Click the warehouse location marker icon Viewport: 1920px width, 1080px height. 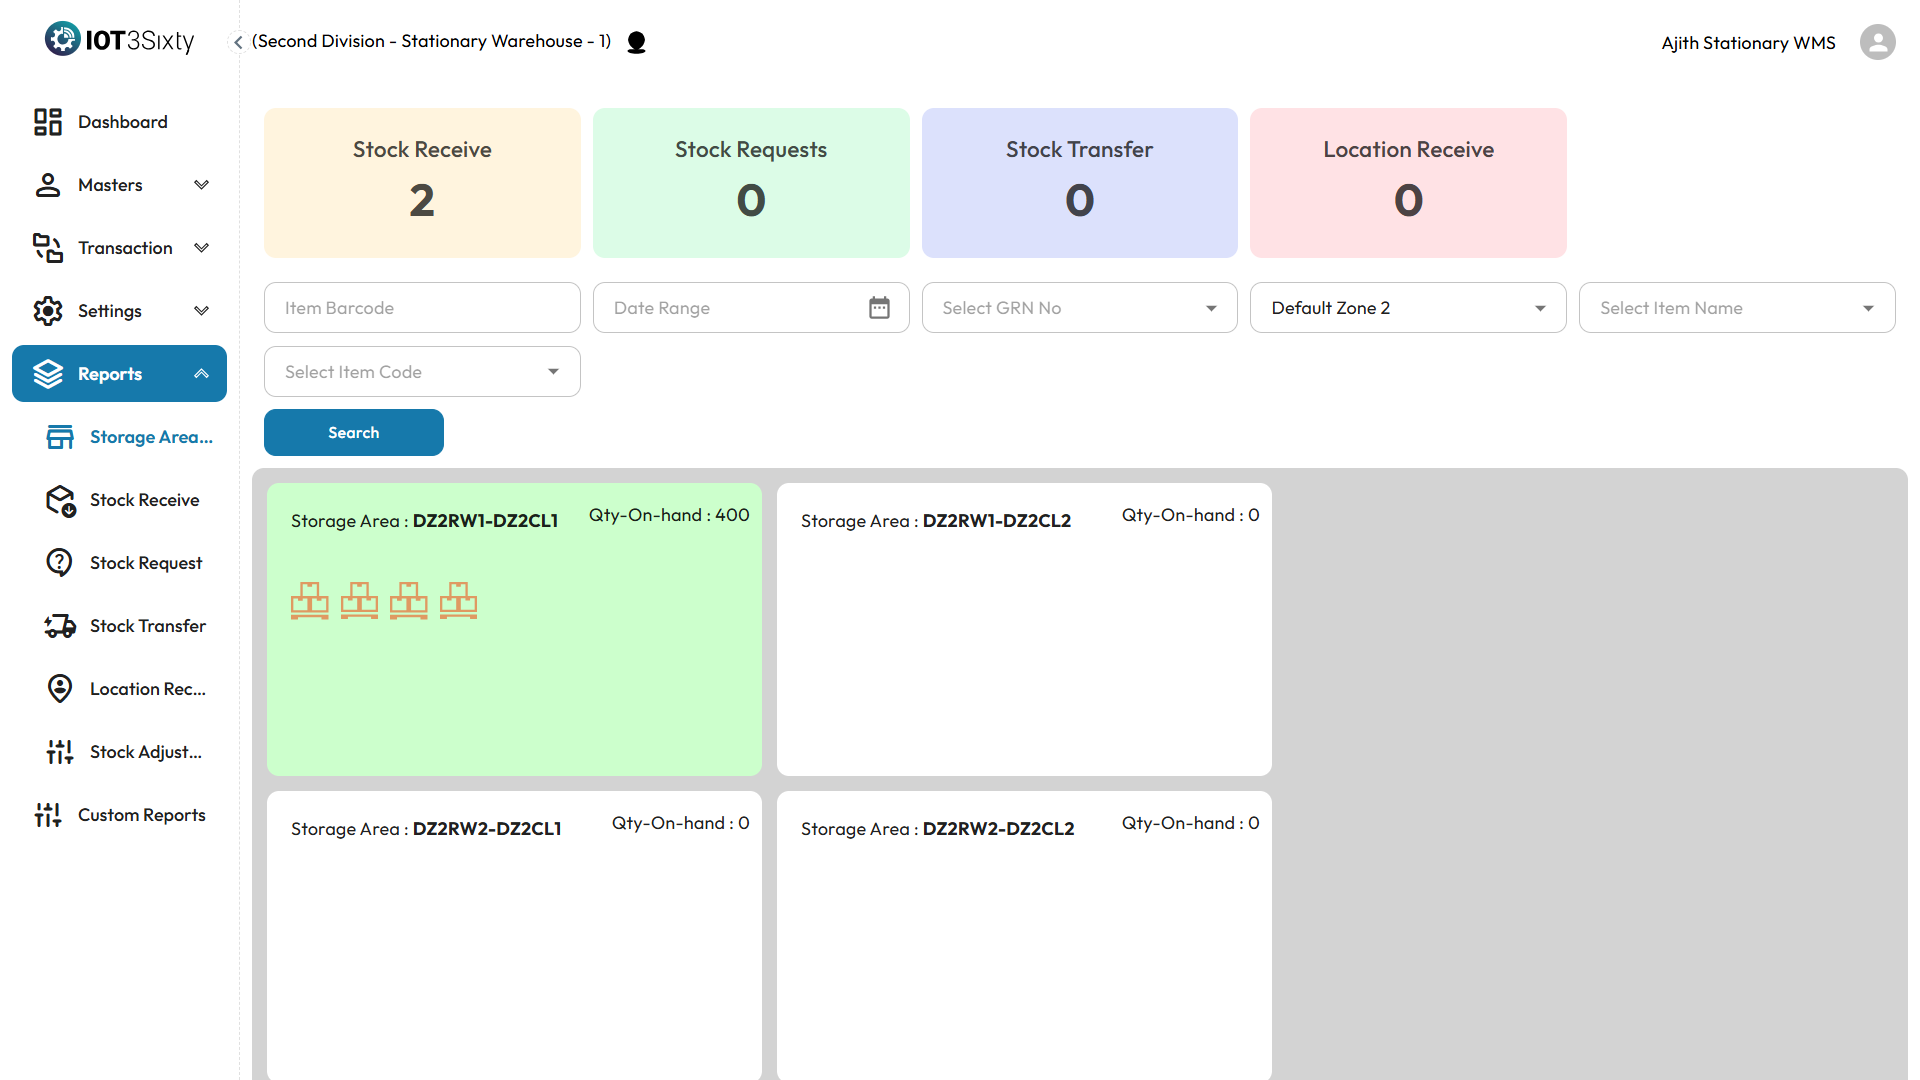coord(636,42)
